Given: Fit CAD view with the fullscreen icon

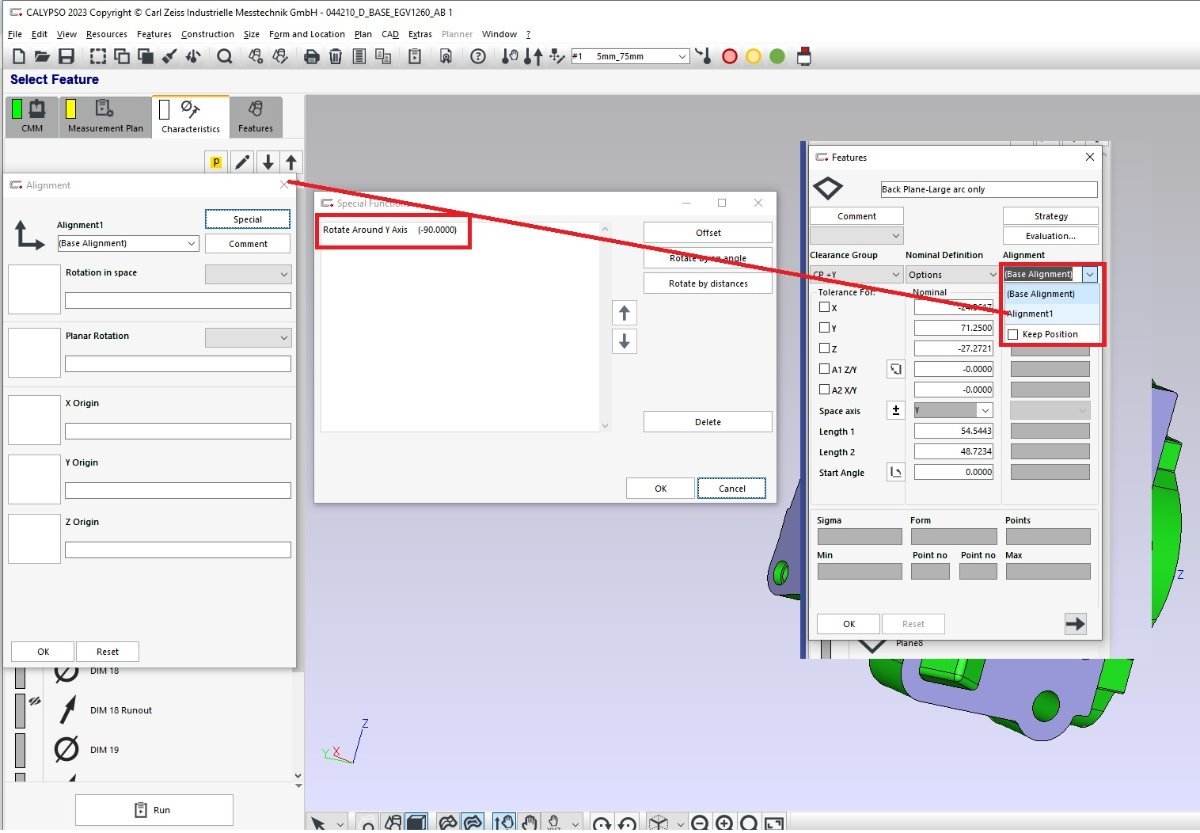Looking at the screenshot, I should point(773,824).
